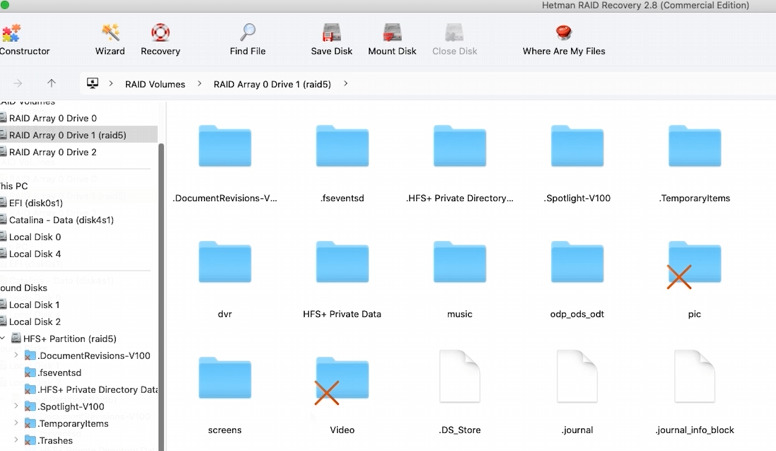
Task: Open the .TemporaryItems folder in main pane
Action: click(x=694, y=146)
